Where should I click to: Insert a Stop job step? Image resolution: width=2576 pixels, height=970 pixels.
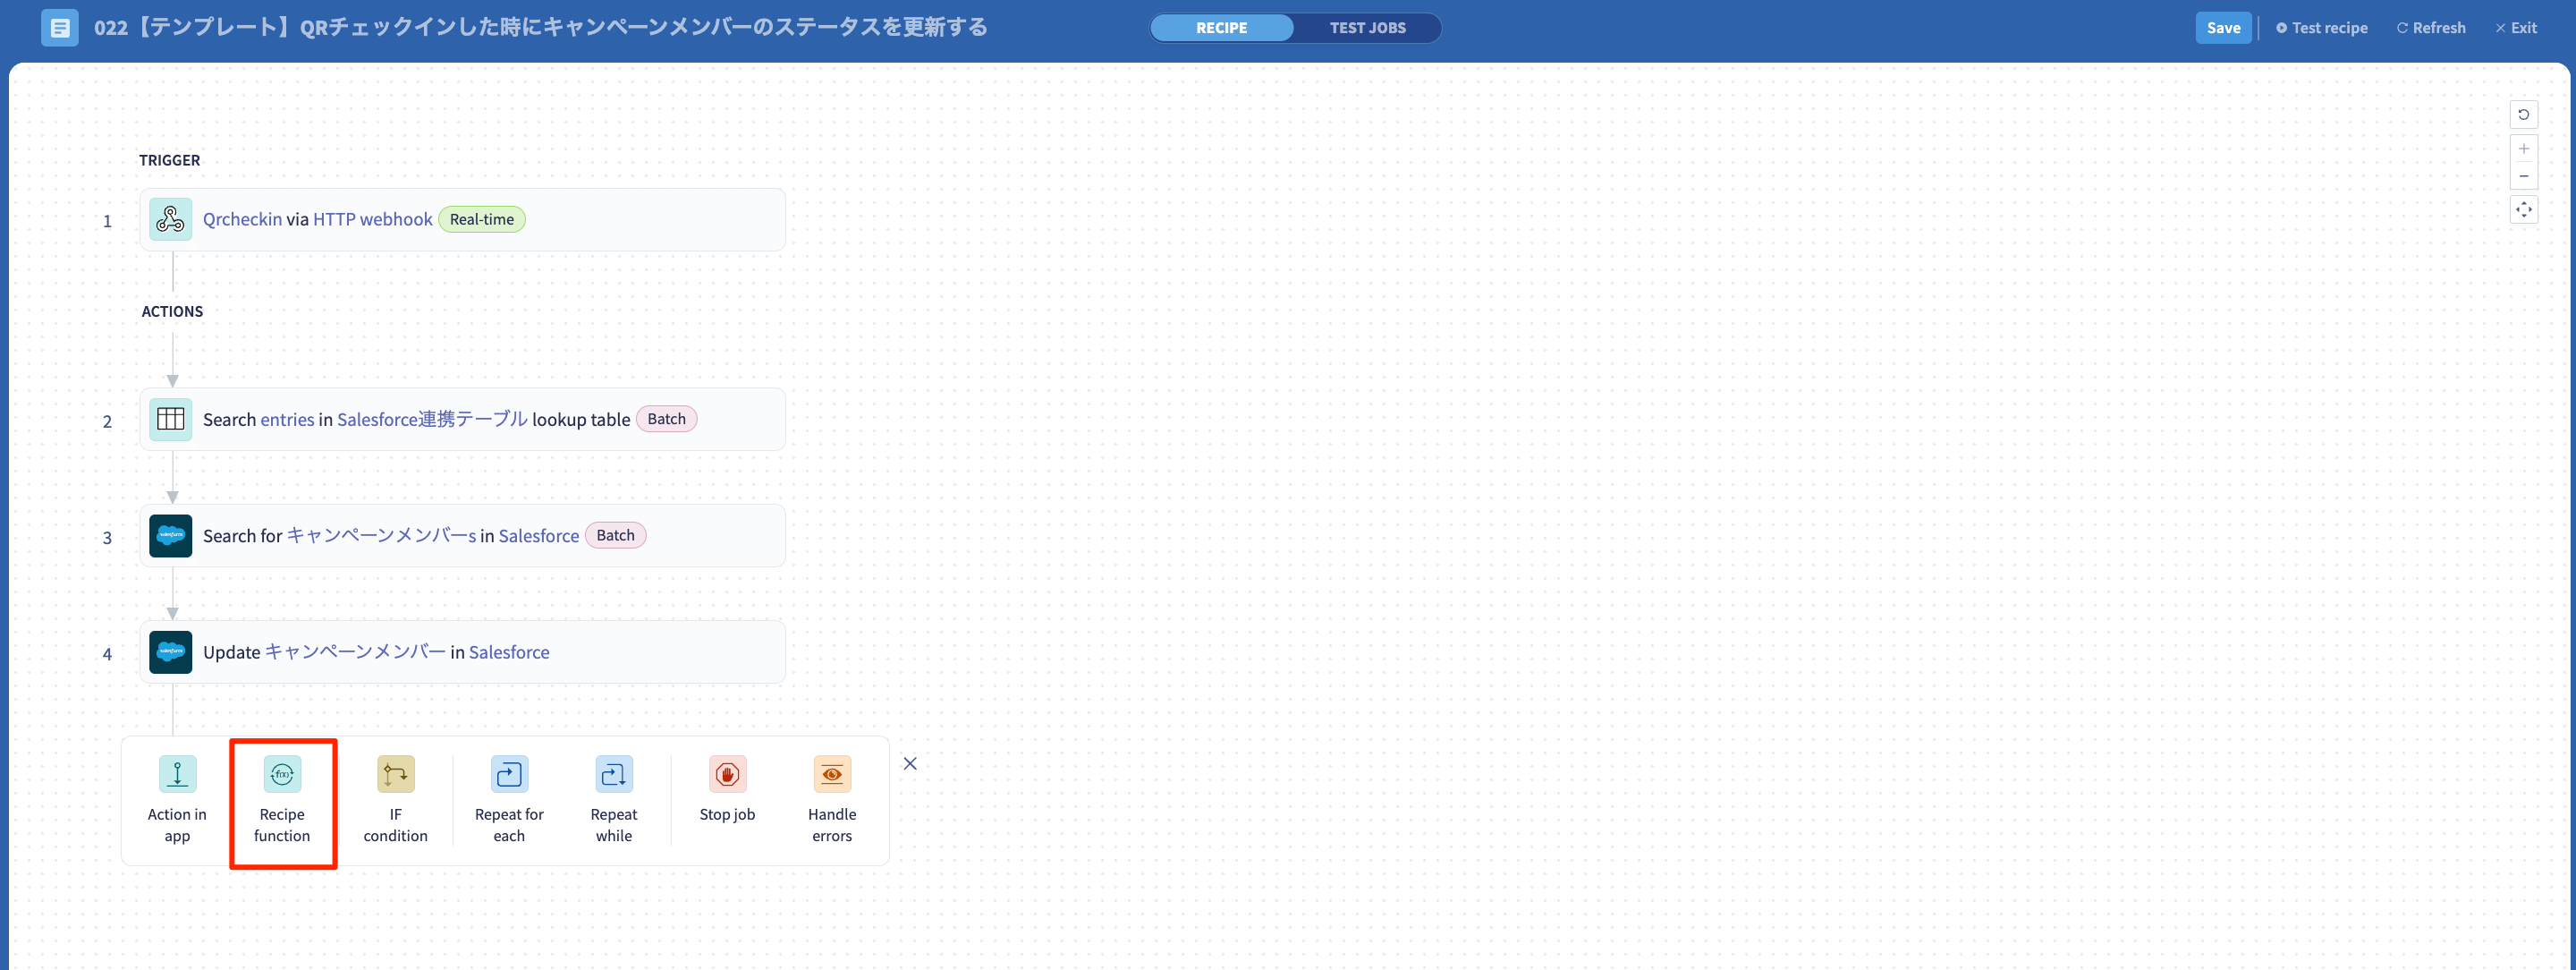(727, 790)
